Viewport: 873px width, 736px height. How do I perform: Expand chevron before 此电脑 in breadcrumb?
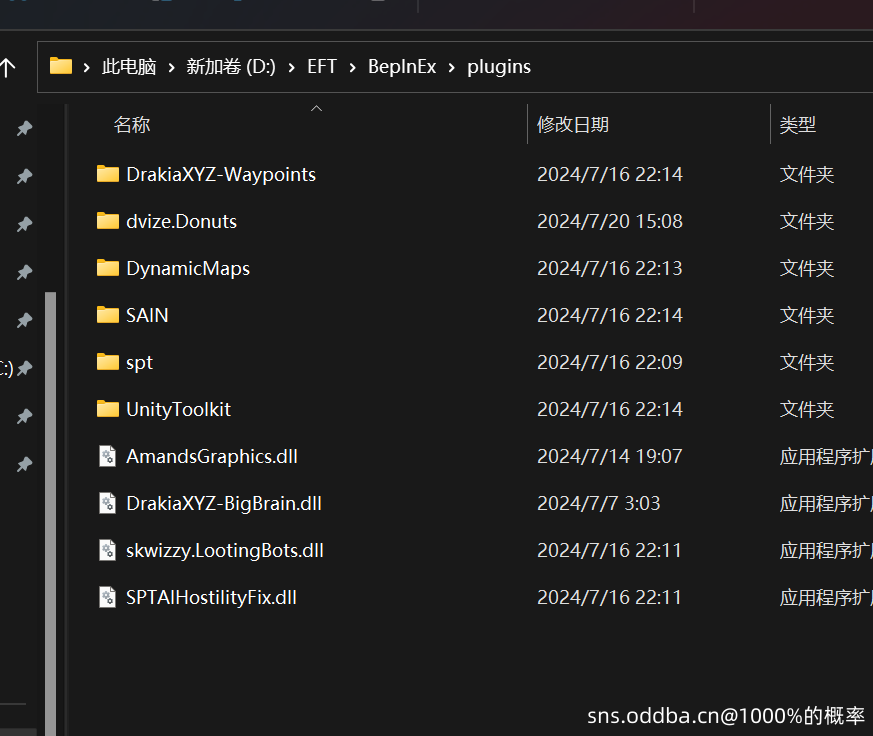click(x=87, y=68)
